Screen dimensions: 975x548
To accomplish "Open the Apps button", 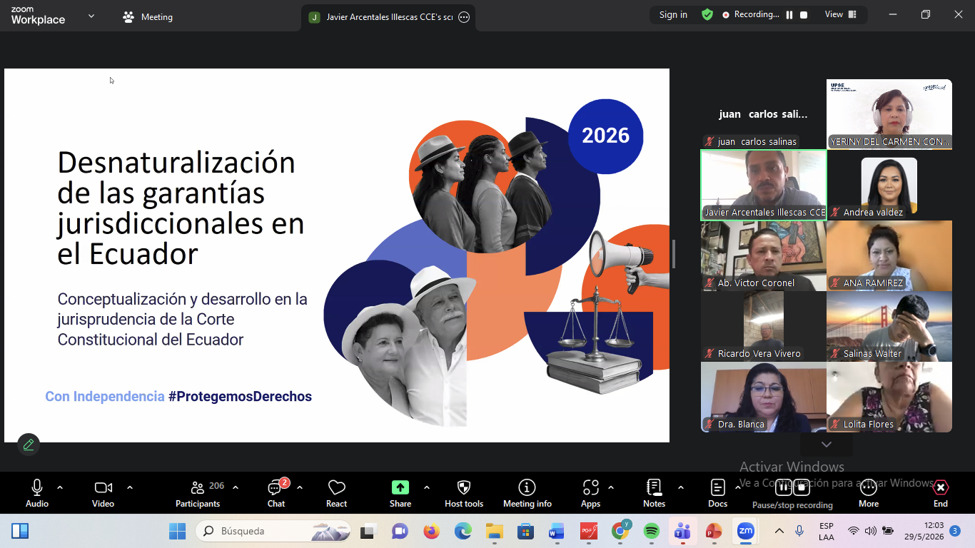I will (591, 493).
